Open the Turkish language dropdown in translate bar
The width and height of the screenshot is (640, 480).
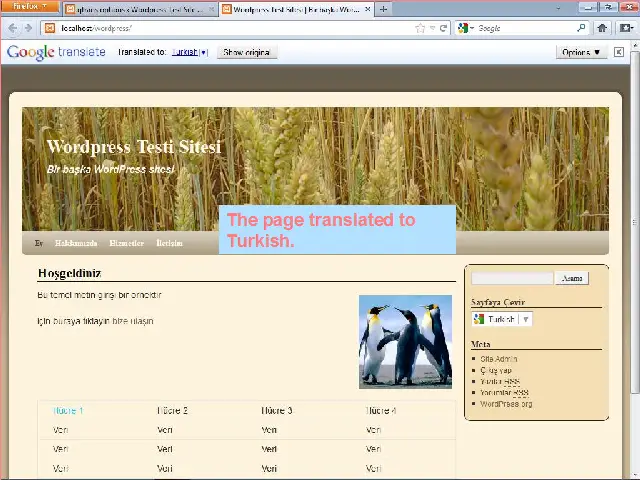coord(190,52)
